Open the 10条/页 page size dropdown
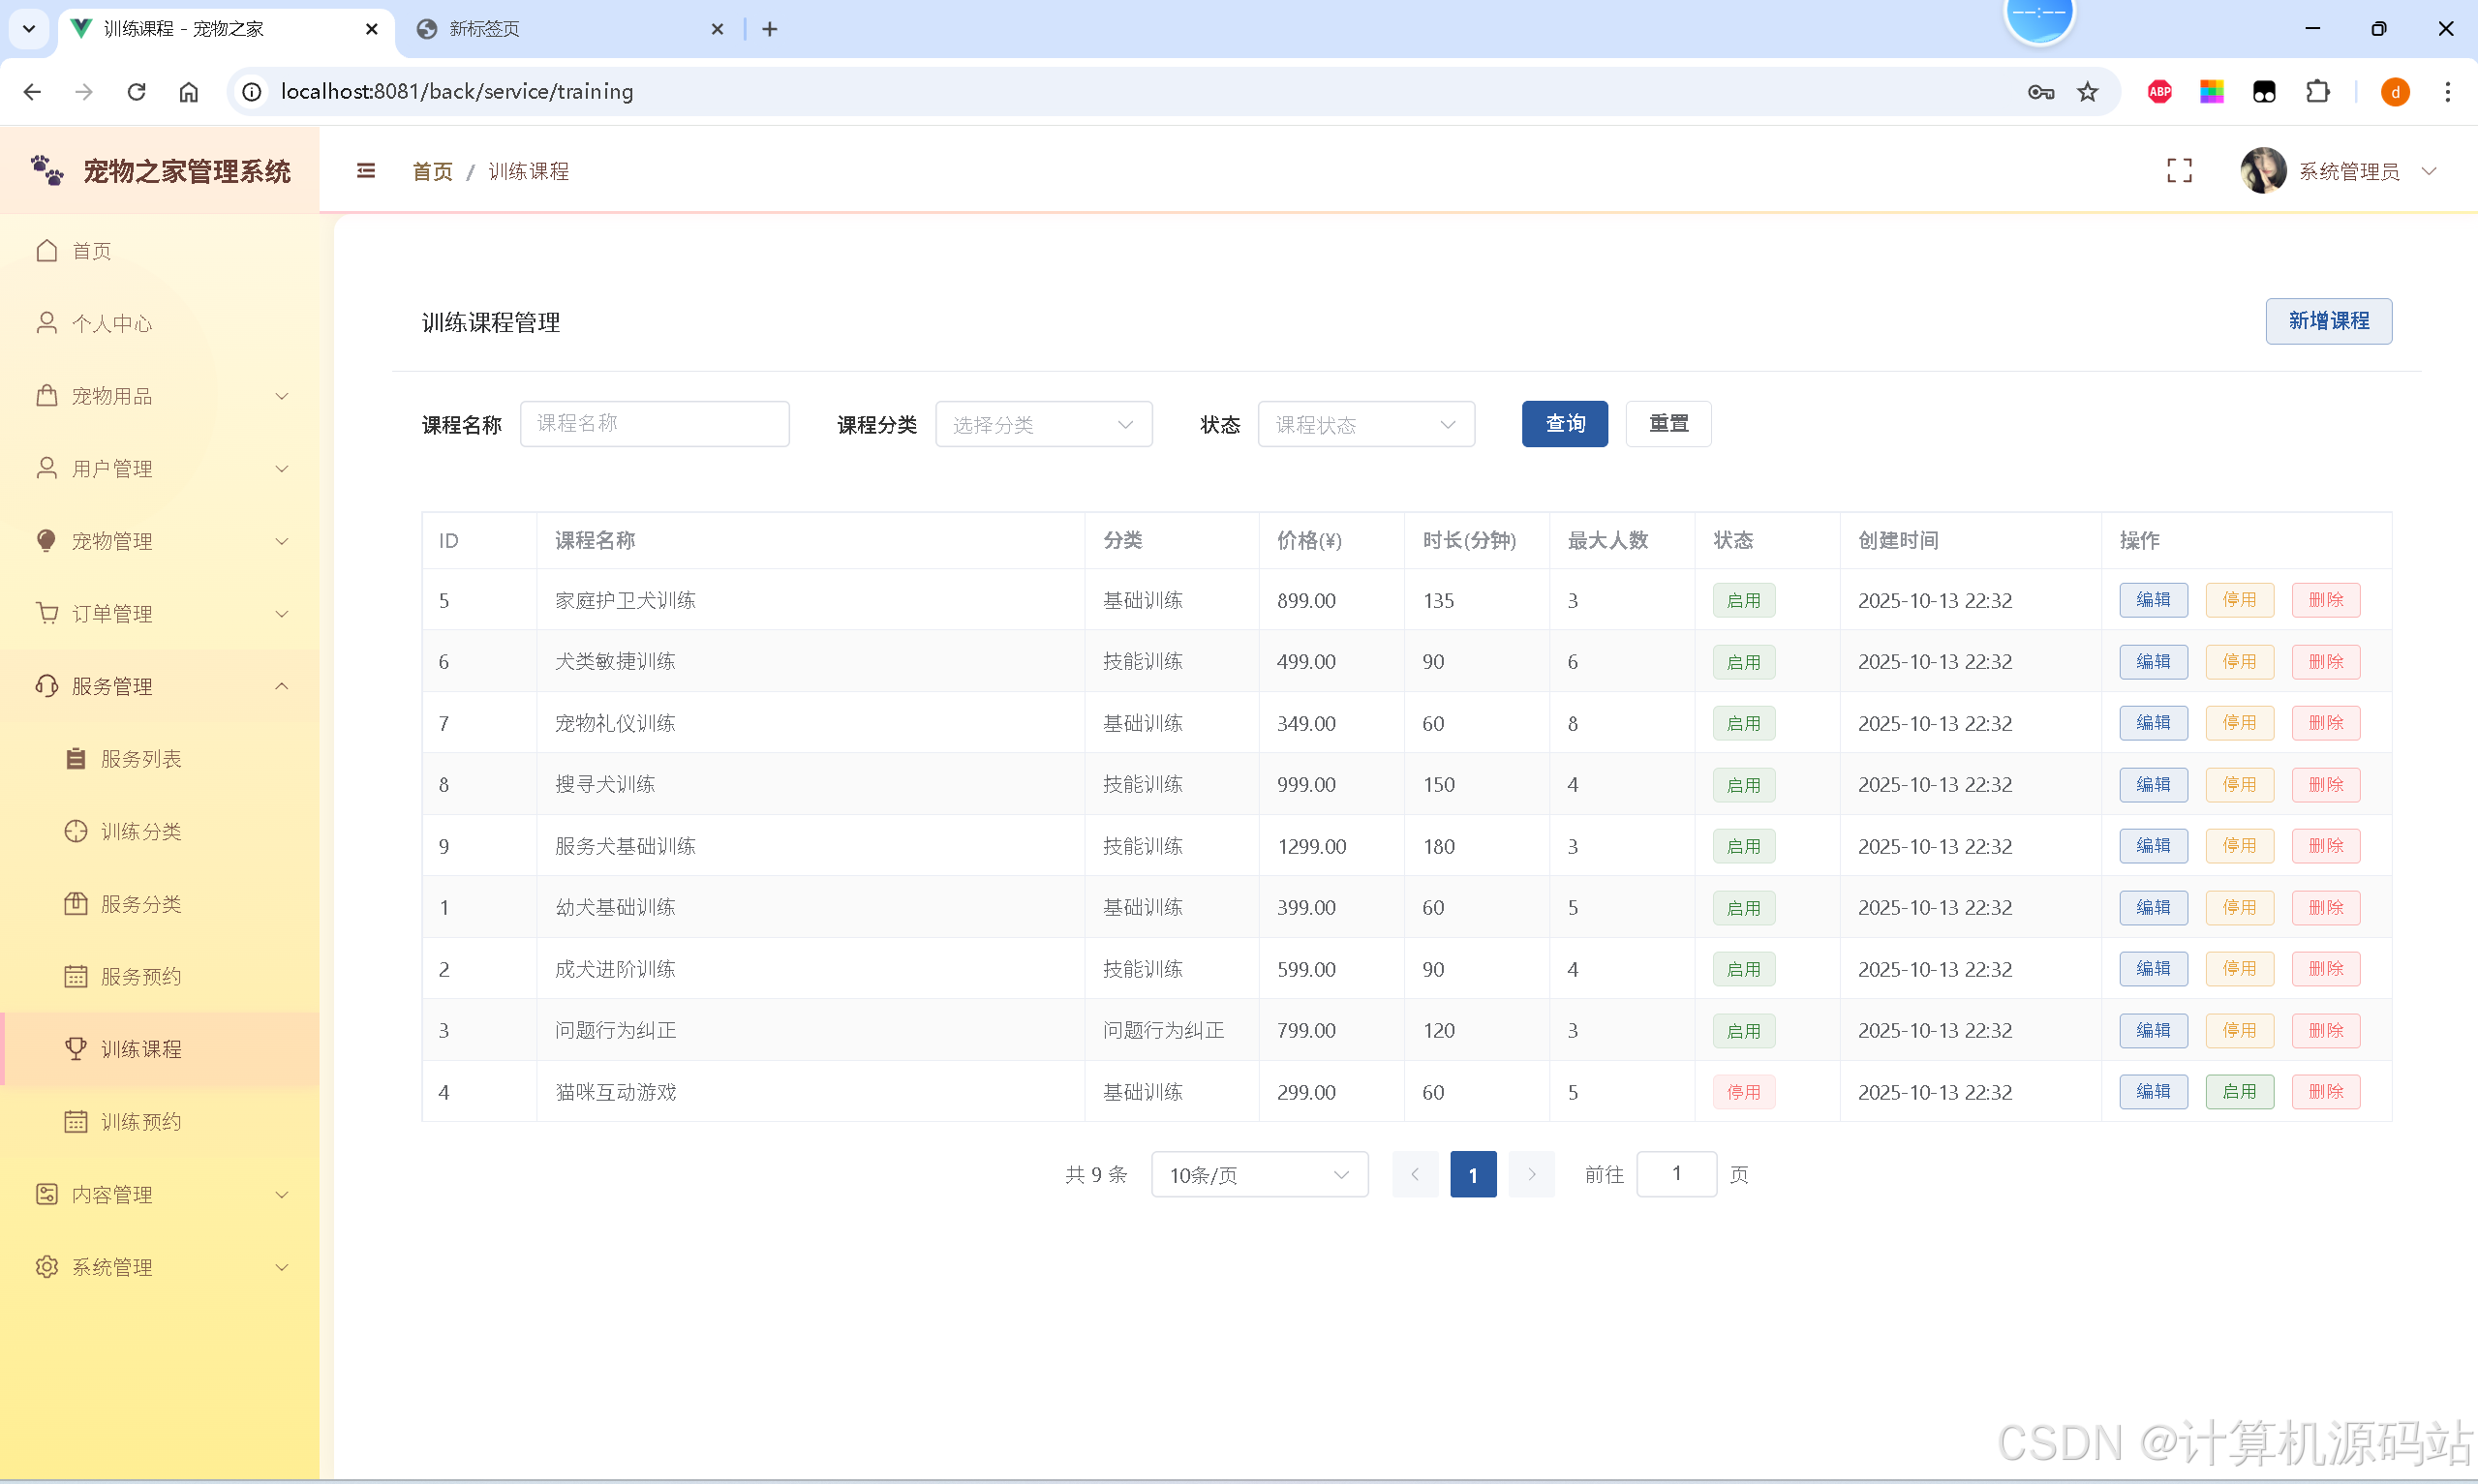Image resolution: width=2478 pixels, height=1484 pixels. tap(1259, 1174)
